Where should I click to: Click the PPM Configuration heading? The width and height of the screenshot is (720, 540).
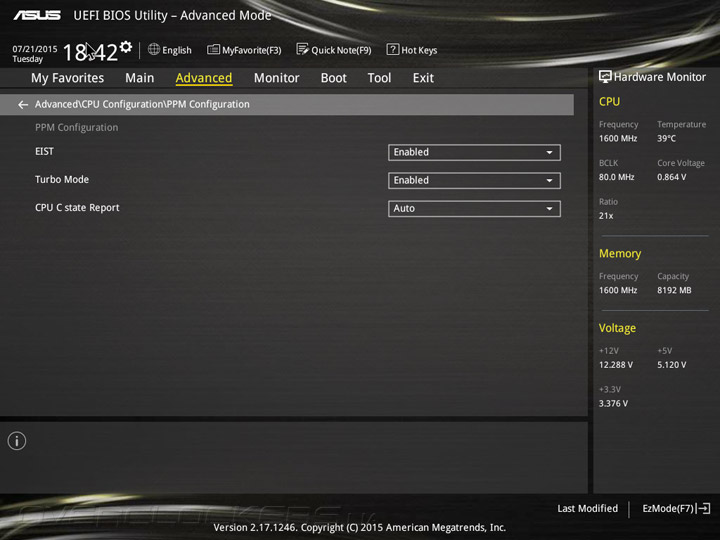pyautogui.click(x=77, y=127)
